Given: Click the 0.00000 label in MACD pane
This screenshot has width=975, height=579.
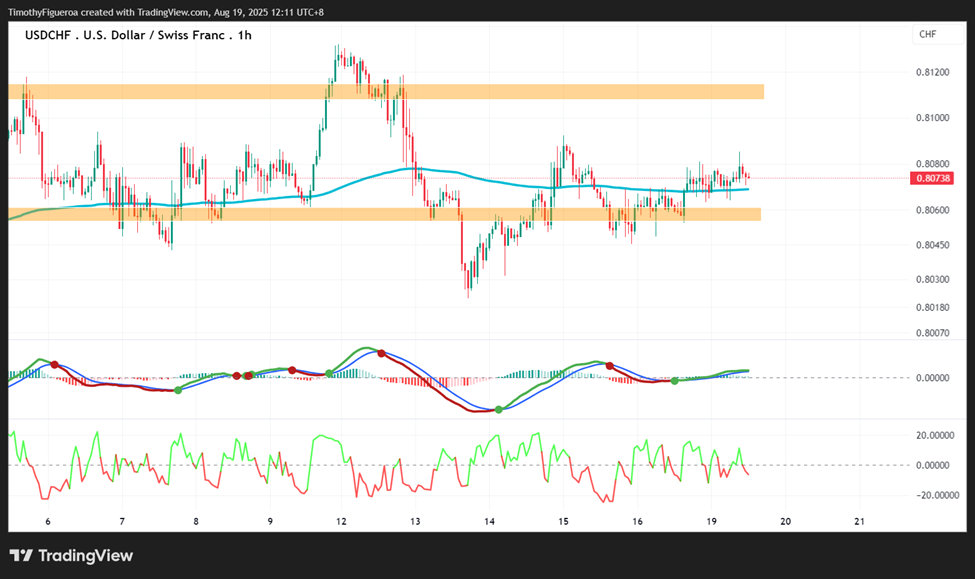Looking at the screenshot, I should (x=933, y=378).
